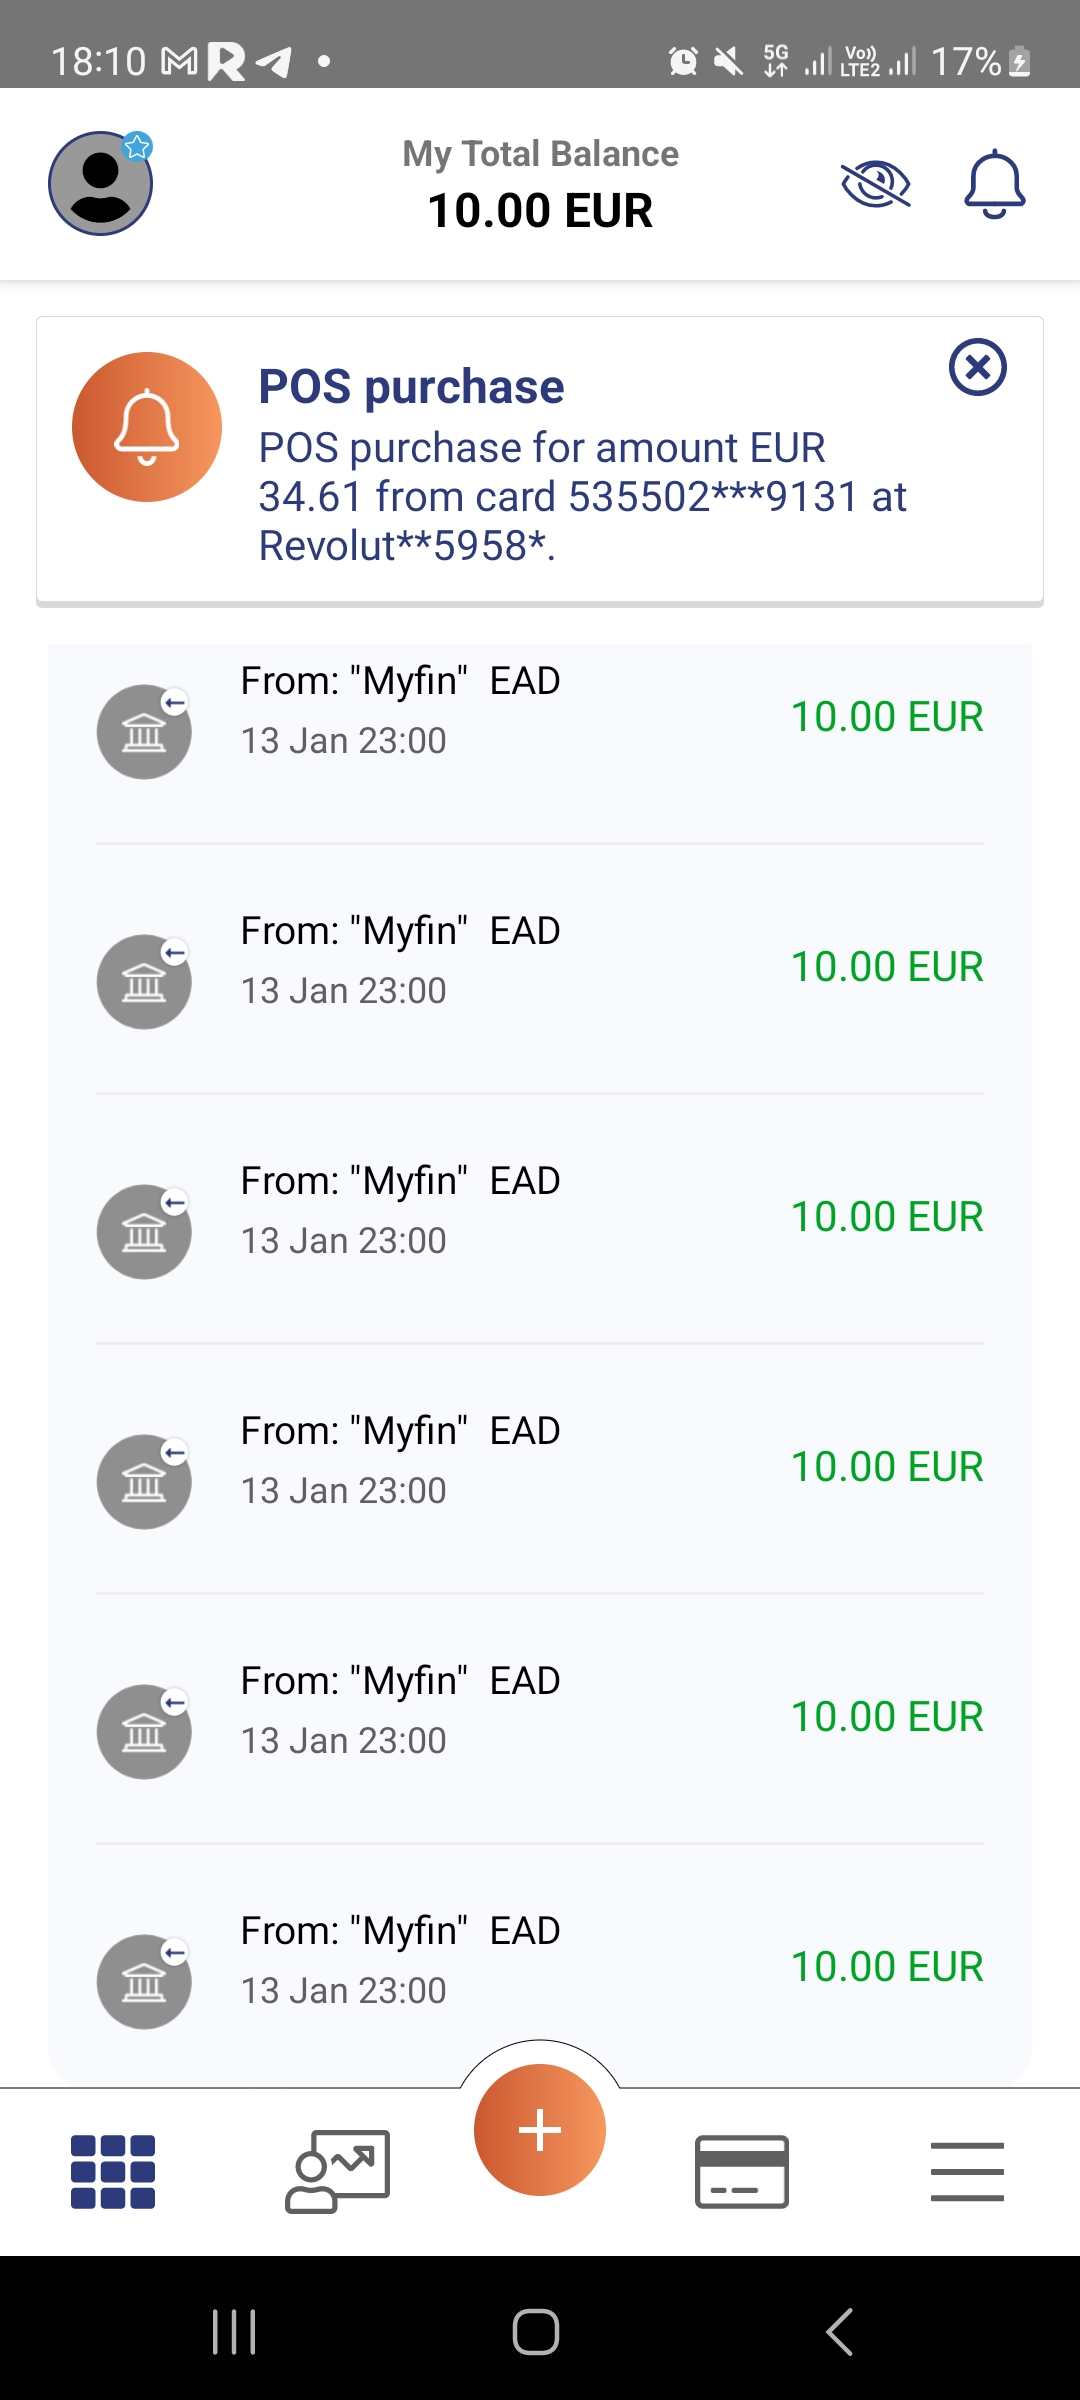Switch to the cards tab
Viewport: 1080px width, 2400px height.
(741, 2171)
